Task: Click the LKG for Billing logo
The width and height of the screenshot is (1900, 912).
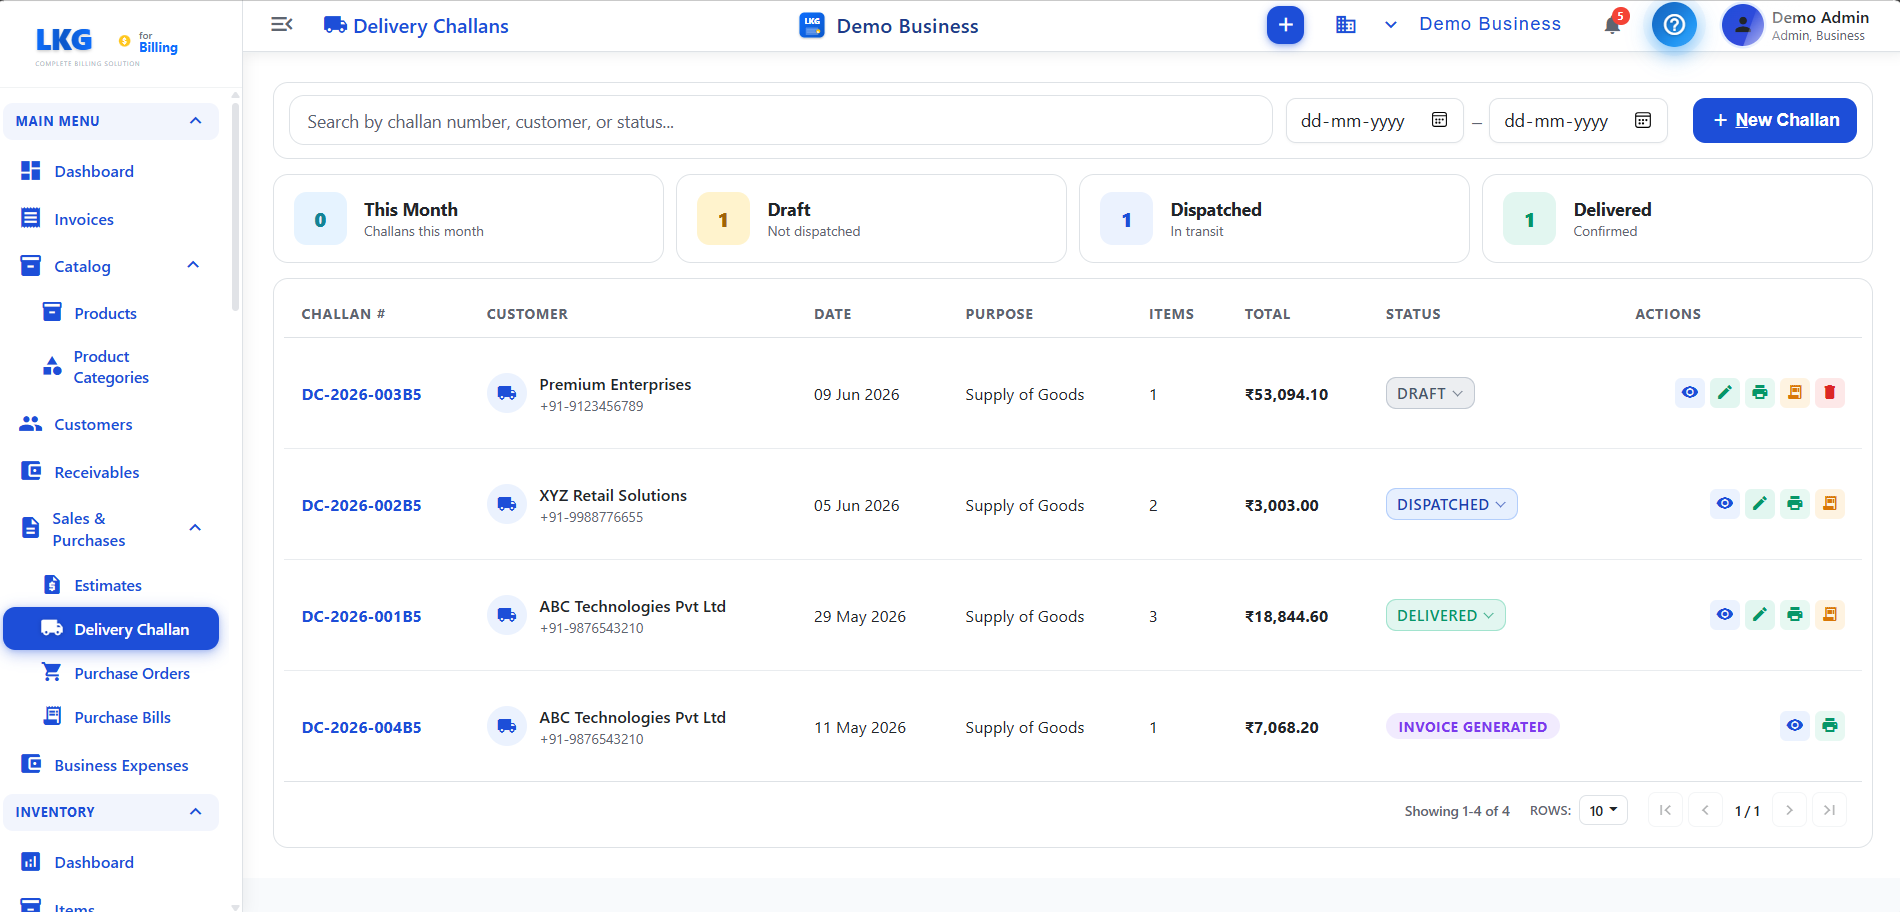Action: 107,44
